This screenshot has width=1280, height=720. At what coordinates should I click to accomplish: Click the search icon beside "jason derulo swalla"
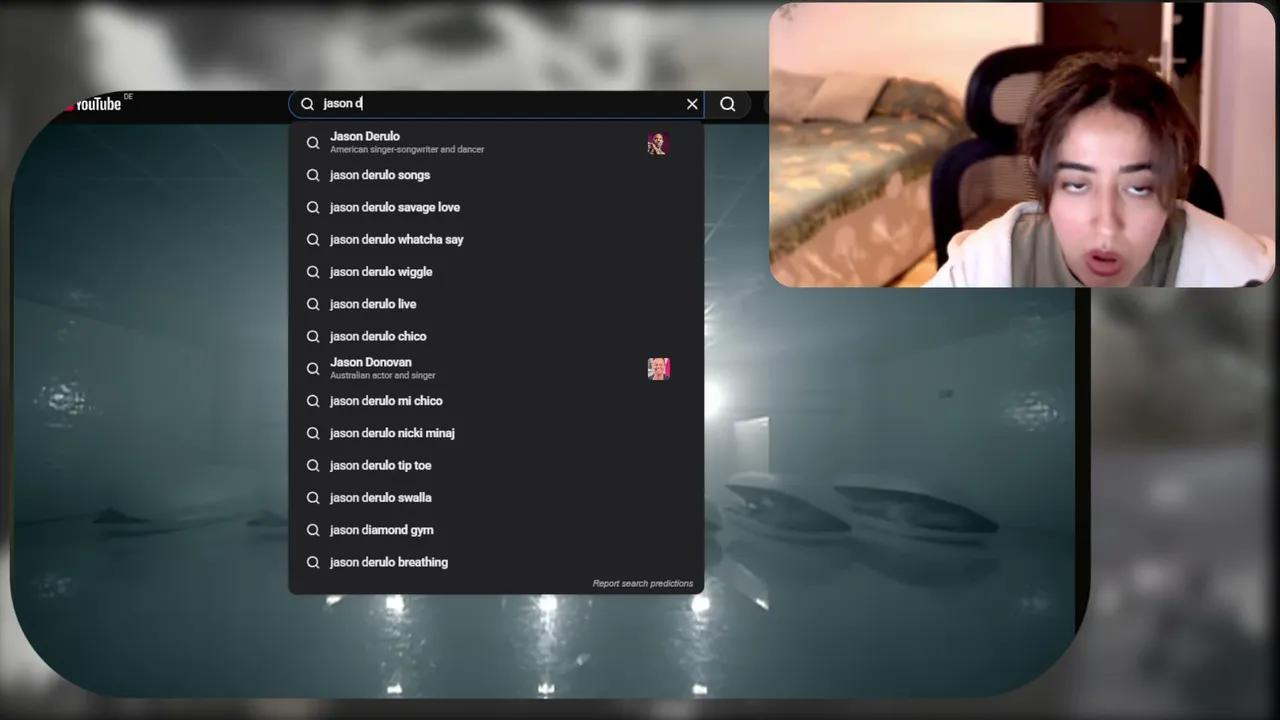pyautogui.click(x=313, y=497)
